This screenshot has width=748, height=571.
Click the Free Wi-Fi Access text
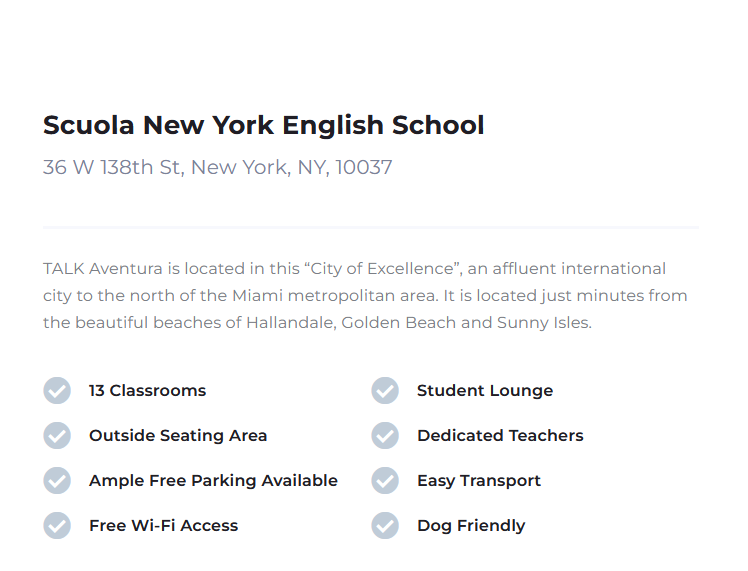point(164,526)
